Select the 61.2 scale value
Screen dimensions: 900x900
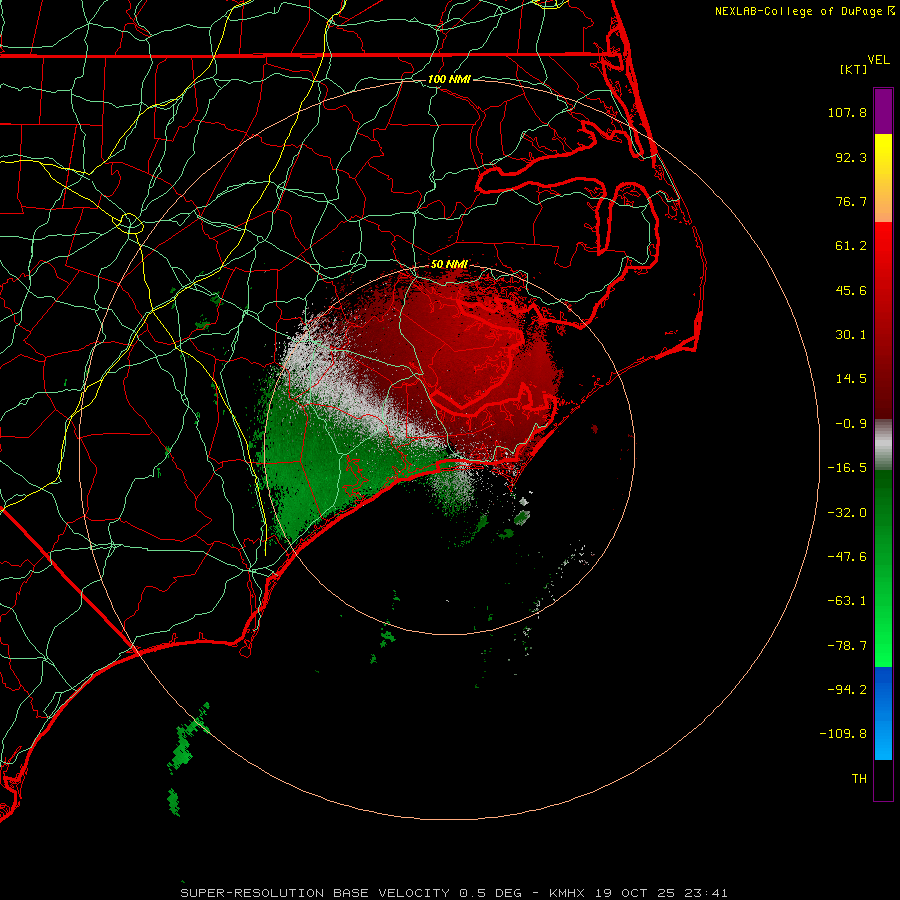click(851, 246)
